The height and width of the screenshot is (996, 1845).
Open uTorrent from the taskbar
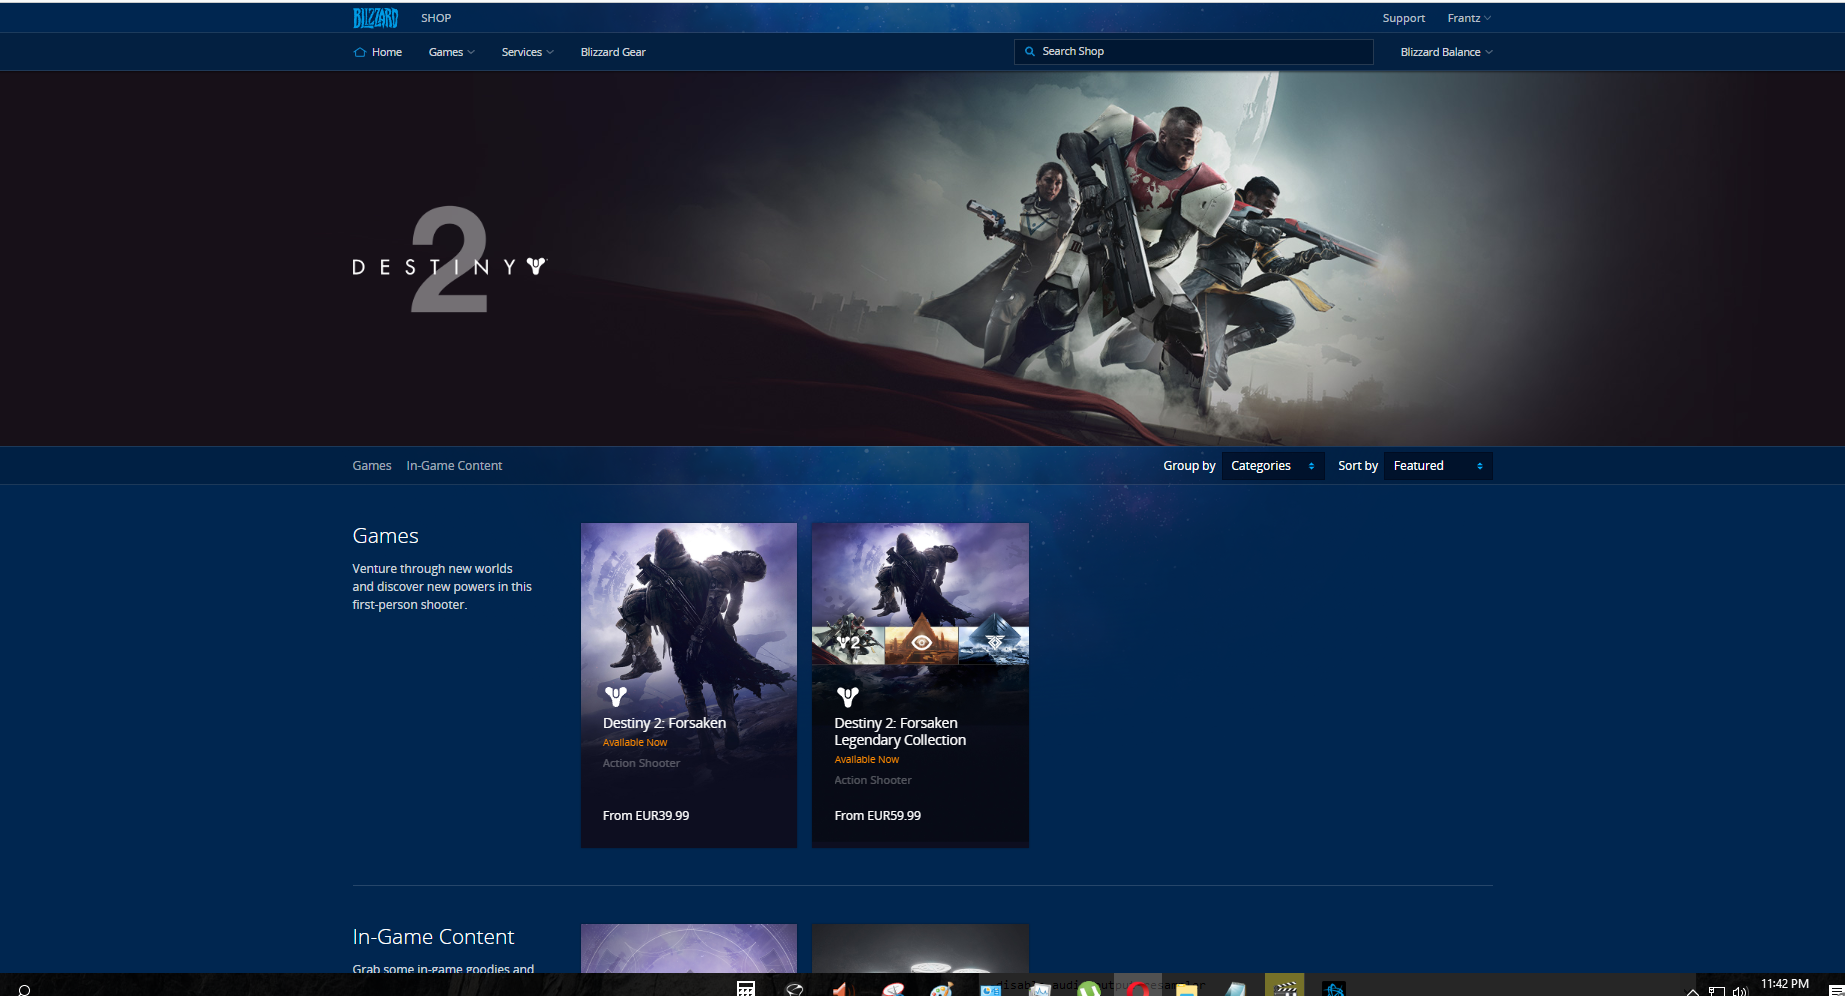tap(1089, 988)
